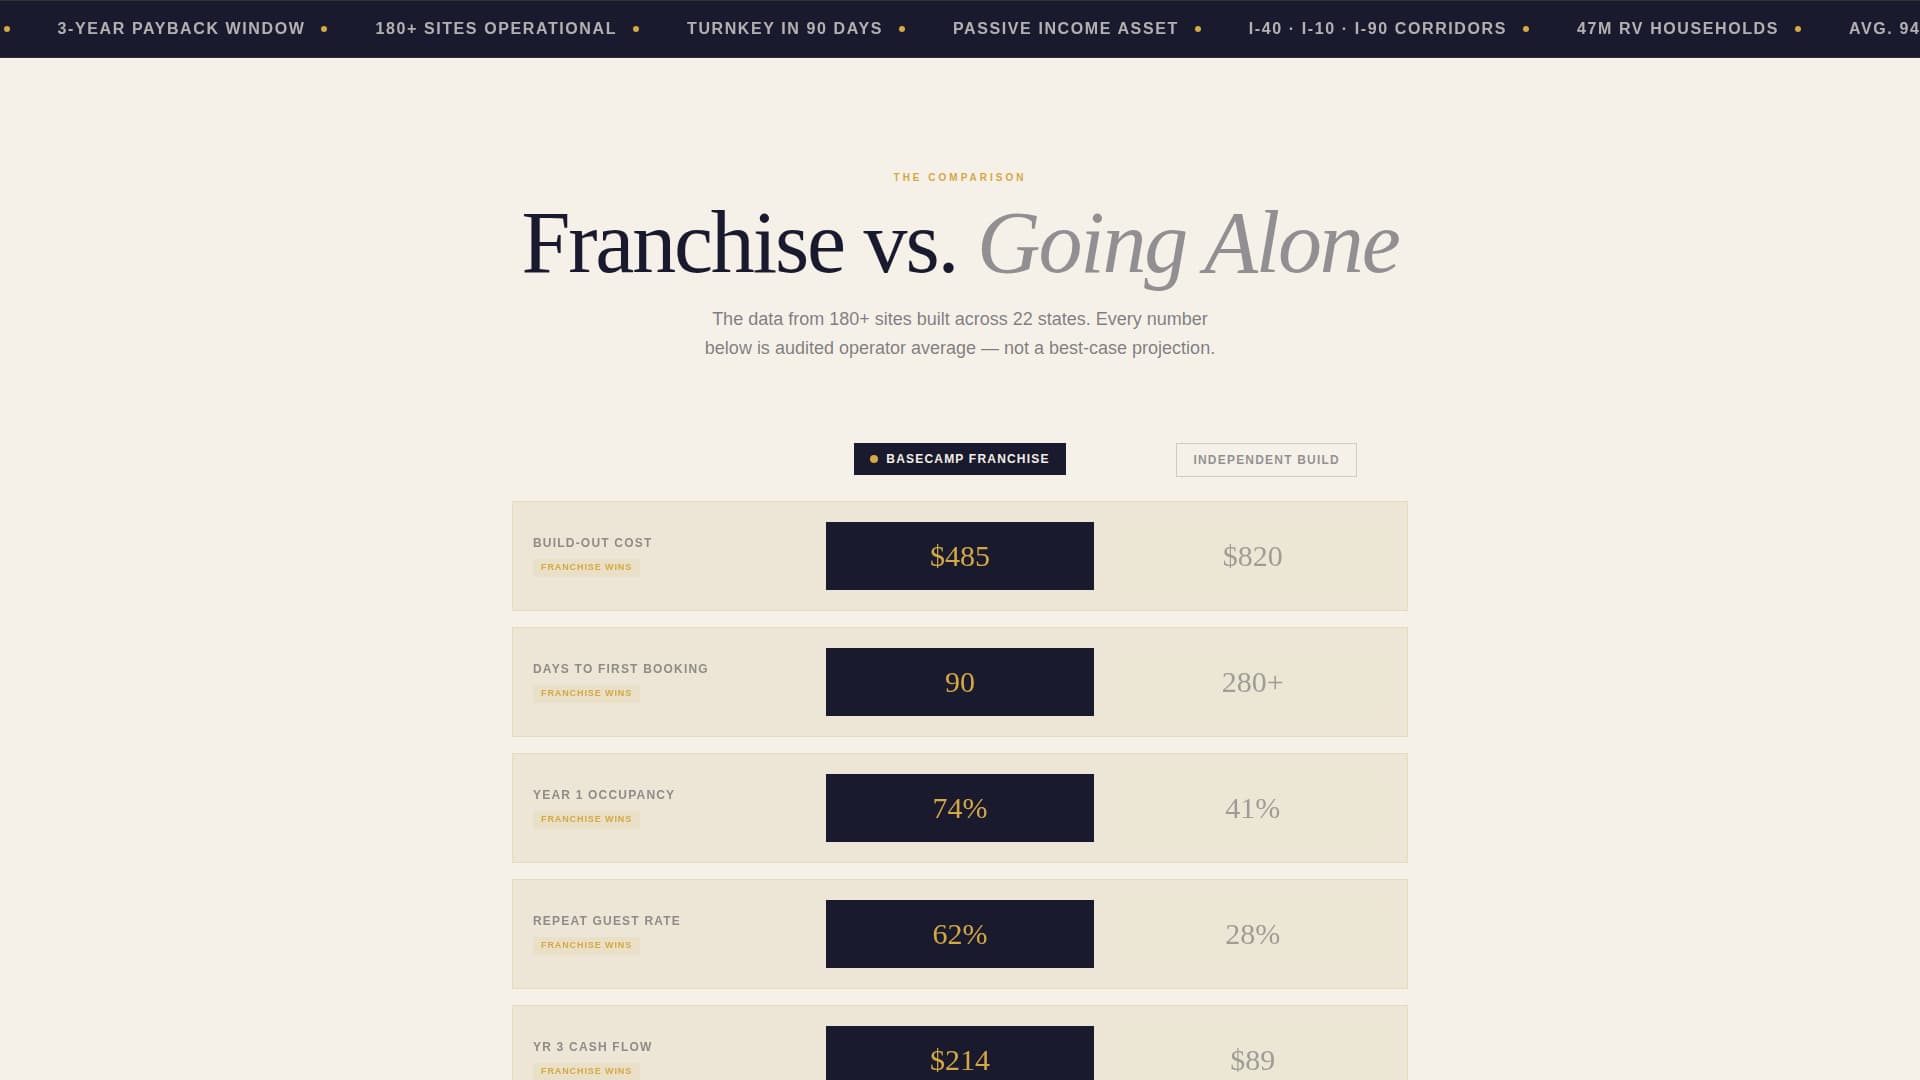Screen dimensions: 1920x1080
Task: Click the dot separator after Passive Income Asset
Action: (1197, 29)
